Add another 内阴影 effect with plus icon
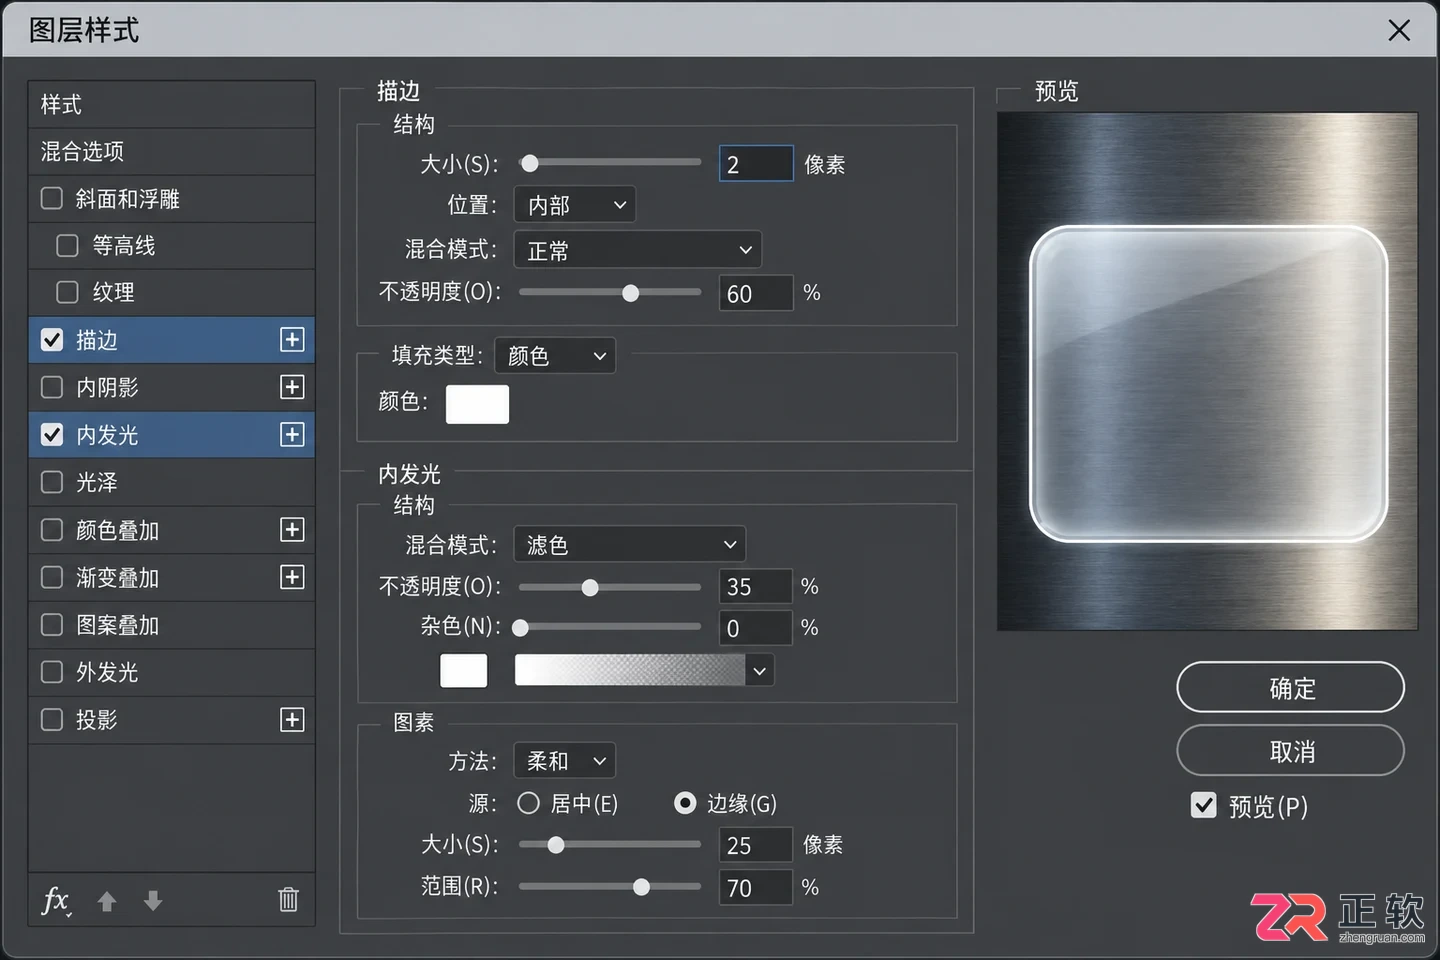The height and width of the screenshot is (960, 1440). click(292, 387)
